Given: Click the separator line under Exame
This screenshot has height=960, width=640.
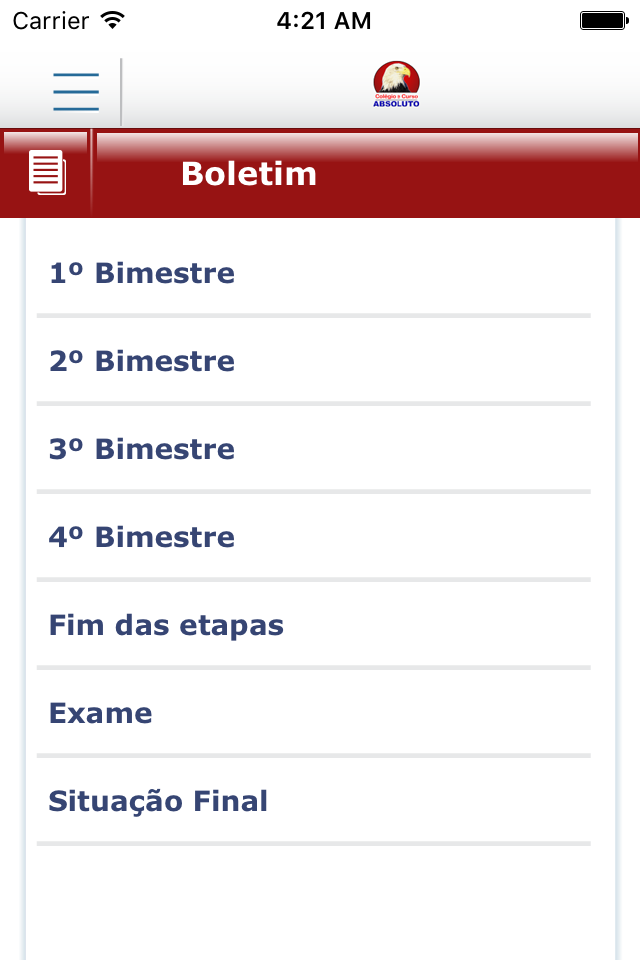Looking at the screenshot, I should [314, 756].
